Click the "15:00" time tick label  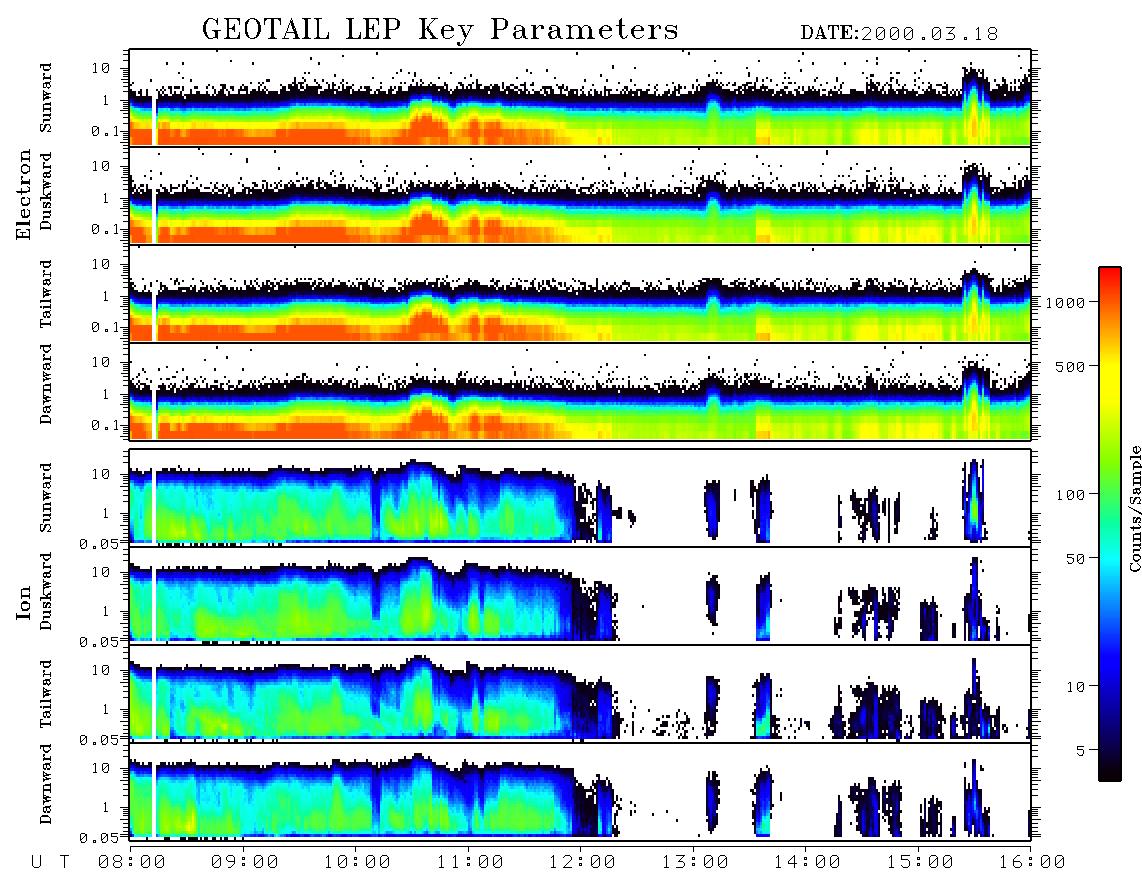click(920, 862)
